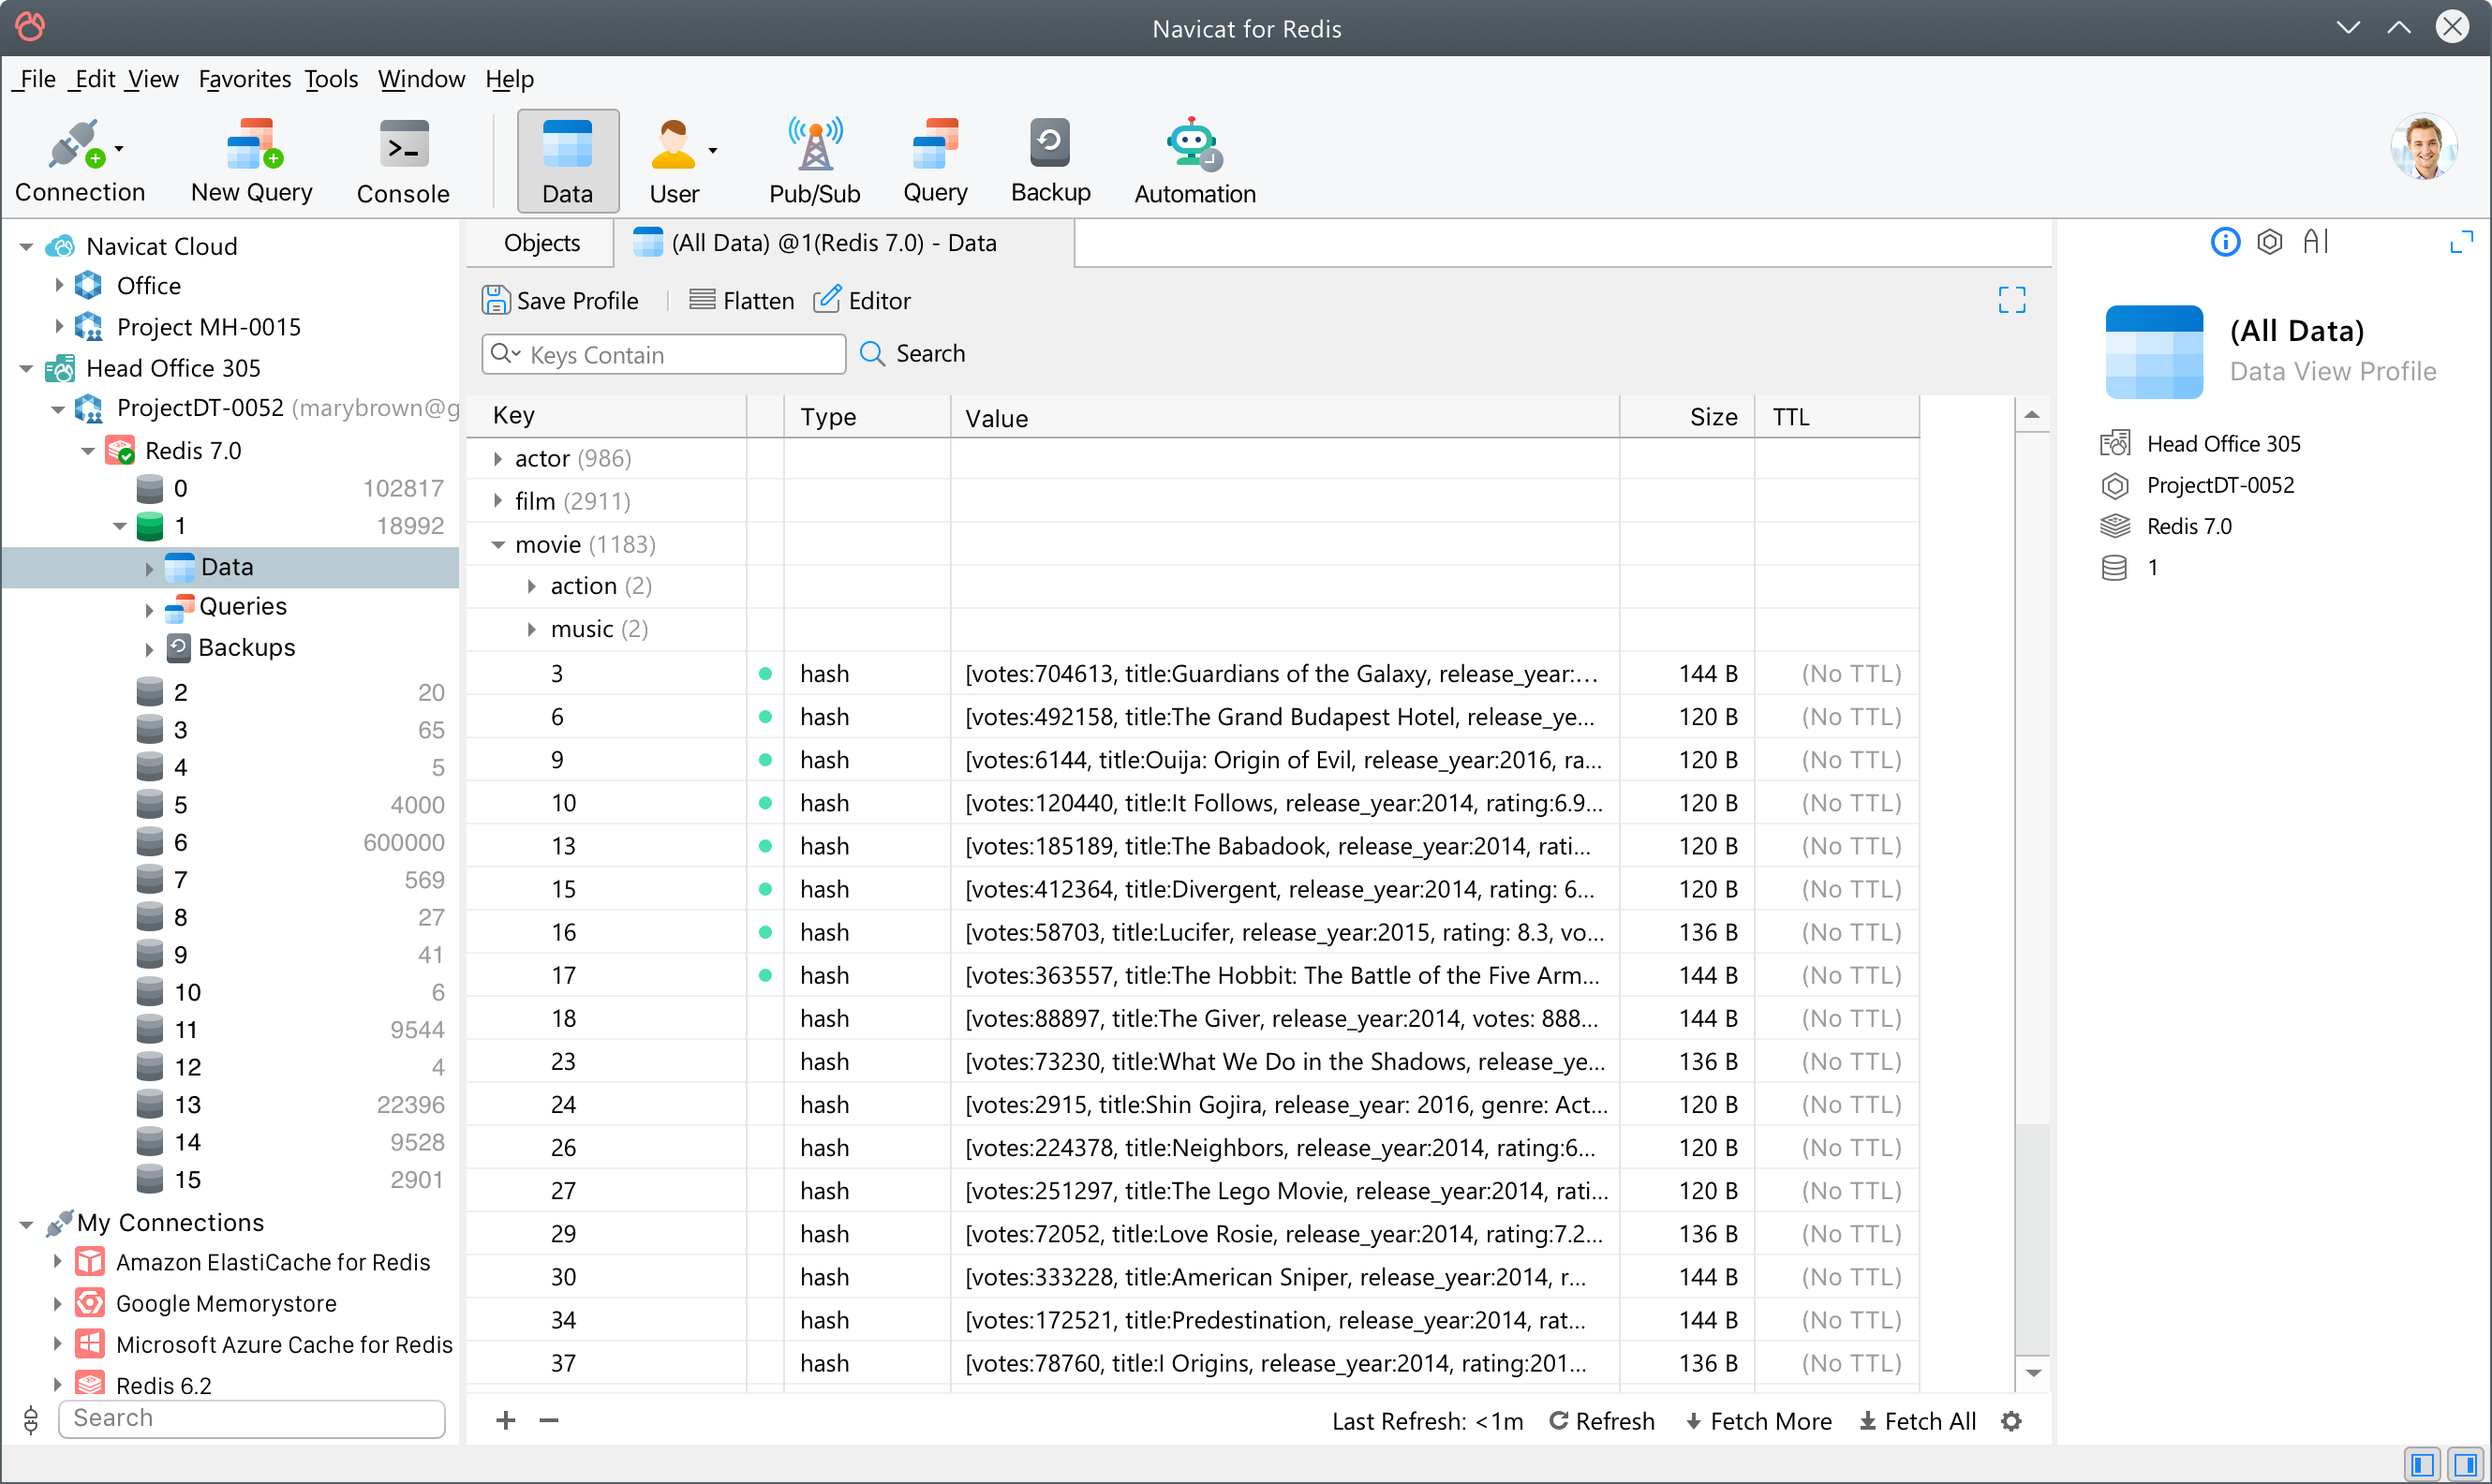Toggle Flatten key view

click(741, 301)
